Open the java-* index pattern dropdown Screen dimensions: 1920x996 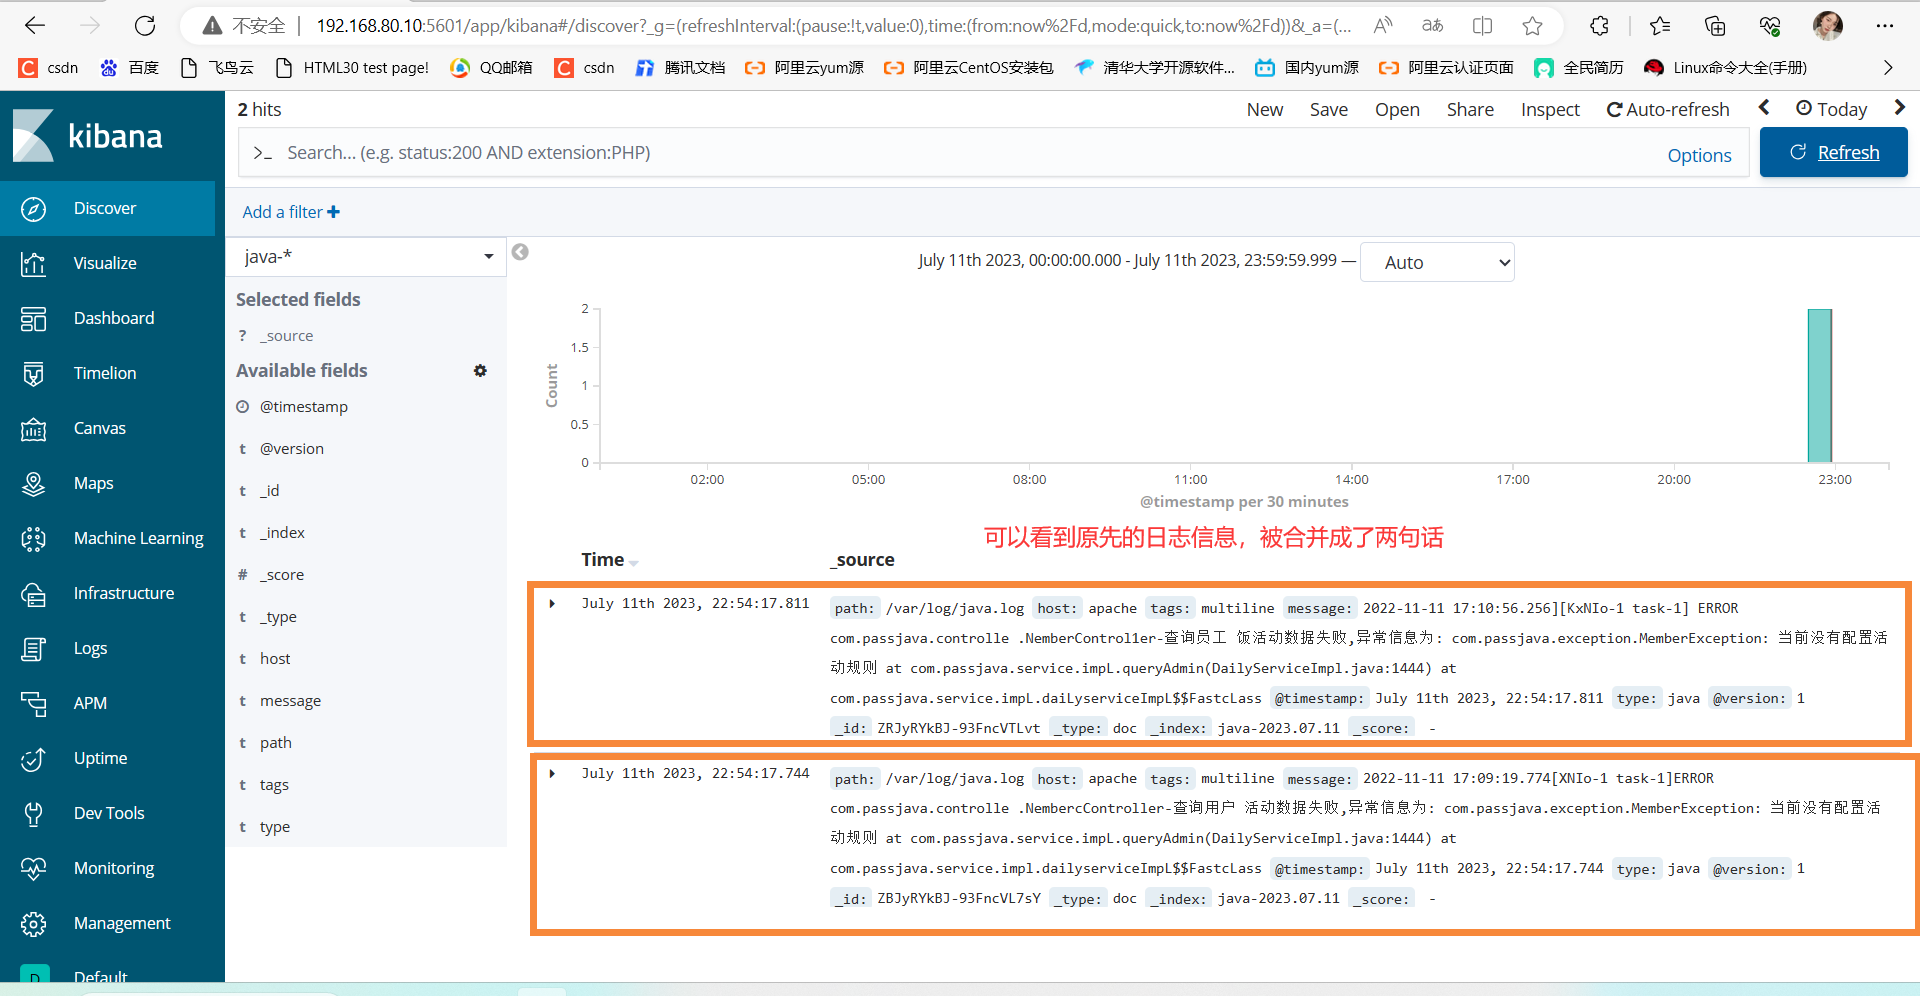[367, 257]
